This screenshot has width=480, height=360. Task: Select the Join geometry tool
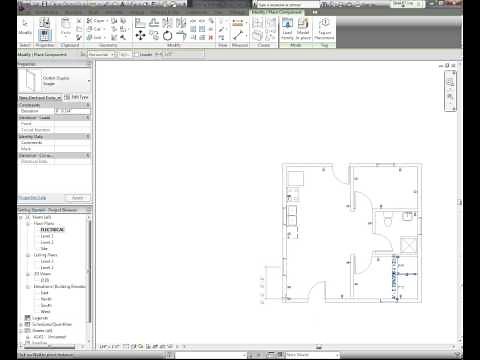coord(95,37)
